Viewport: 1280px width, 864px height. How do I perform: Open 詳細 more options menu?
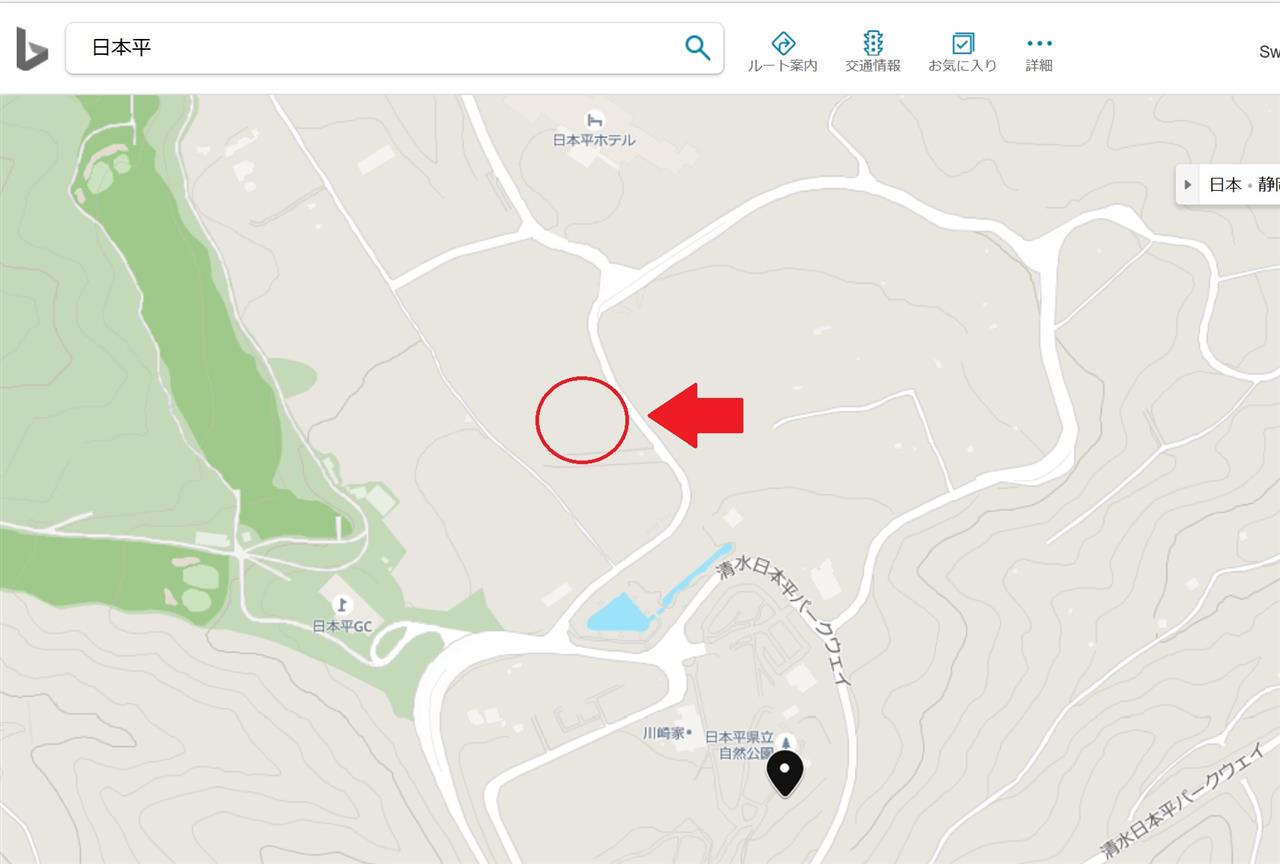pyautogui.click(x=1039, y=51)
